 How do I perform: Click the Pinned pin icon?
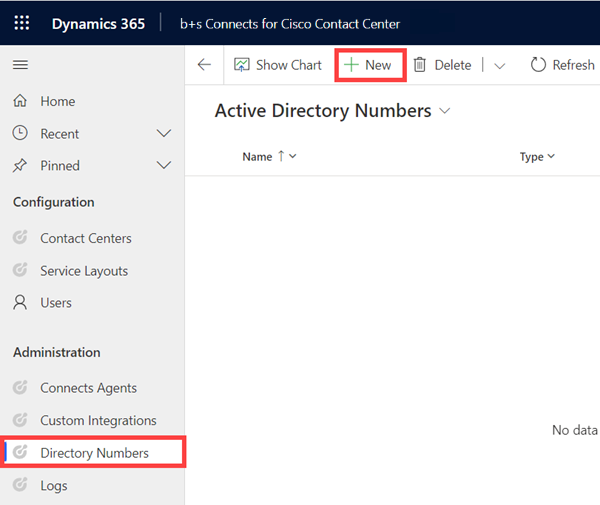pyautogui.click(x=20, y=166)
